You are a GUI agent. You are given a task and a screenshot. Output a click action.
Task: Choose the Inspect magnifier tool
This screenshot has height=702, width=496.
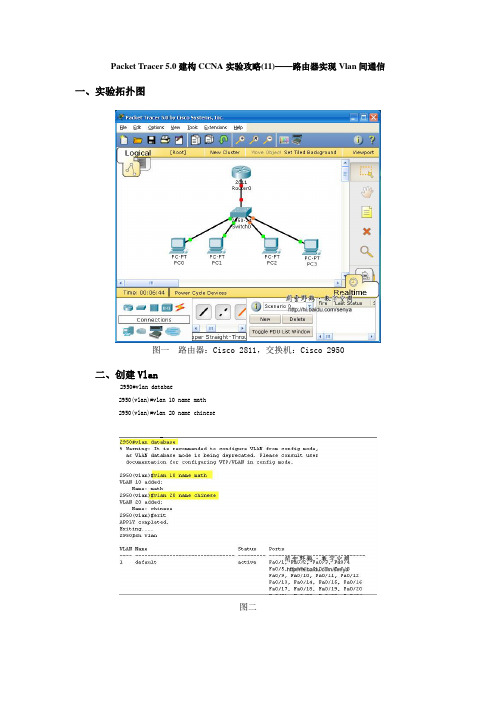pos(367,252)
